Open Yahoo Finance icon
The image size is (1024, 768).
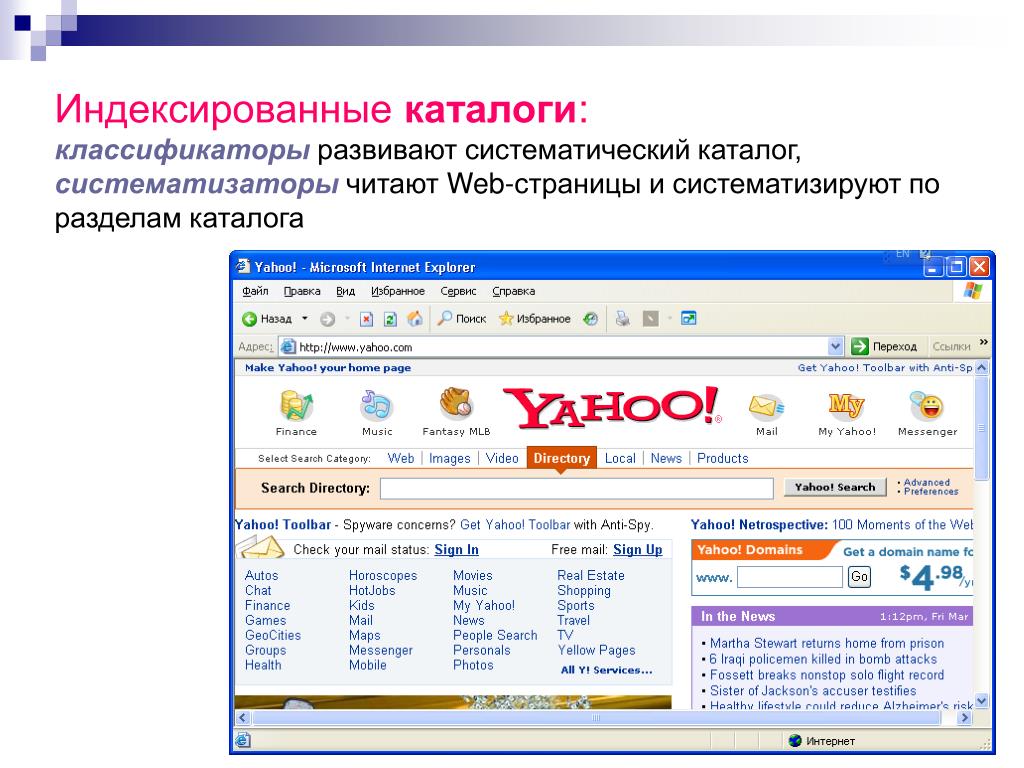coord(296,406)
